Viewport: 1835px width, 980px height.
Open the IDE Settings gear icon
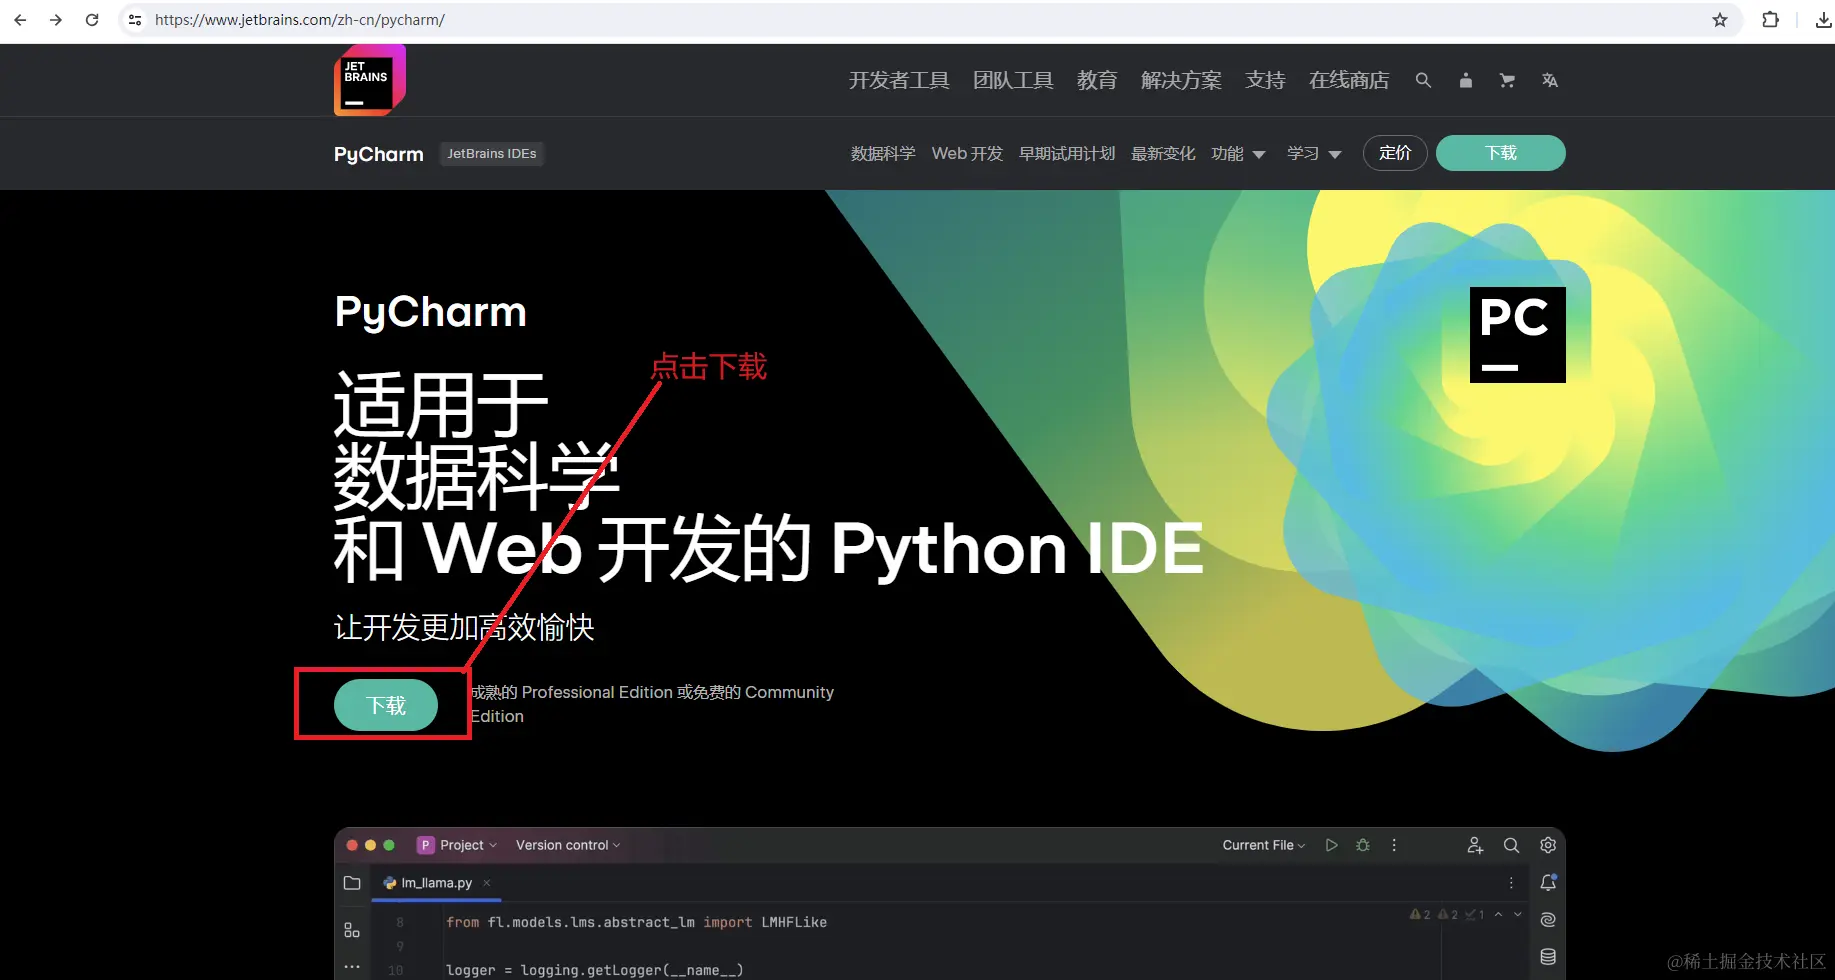1547,845
